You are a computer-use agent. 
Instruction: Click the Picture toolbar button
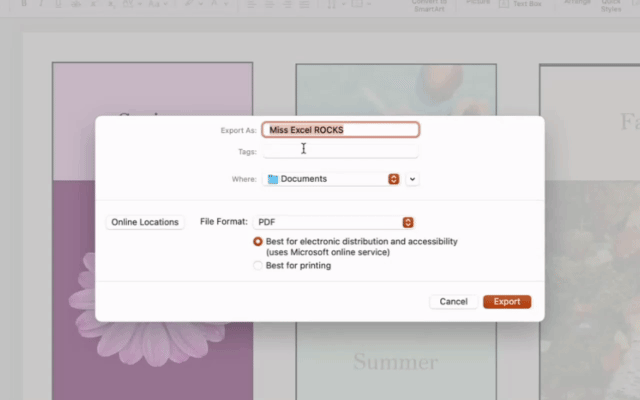pos(478,2)
